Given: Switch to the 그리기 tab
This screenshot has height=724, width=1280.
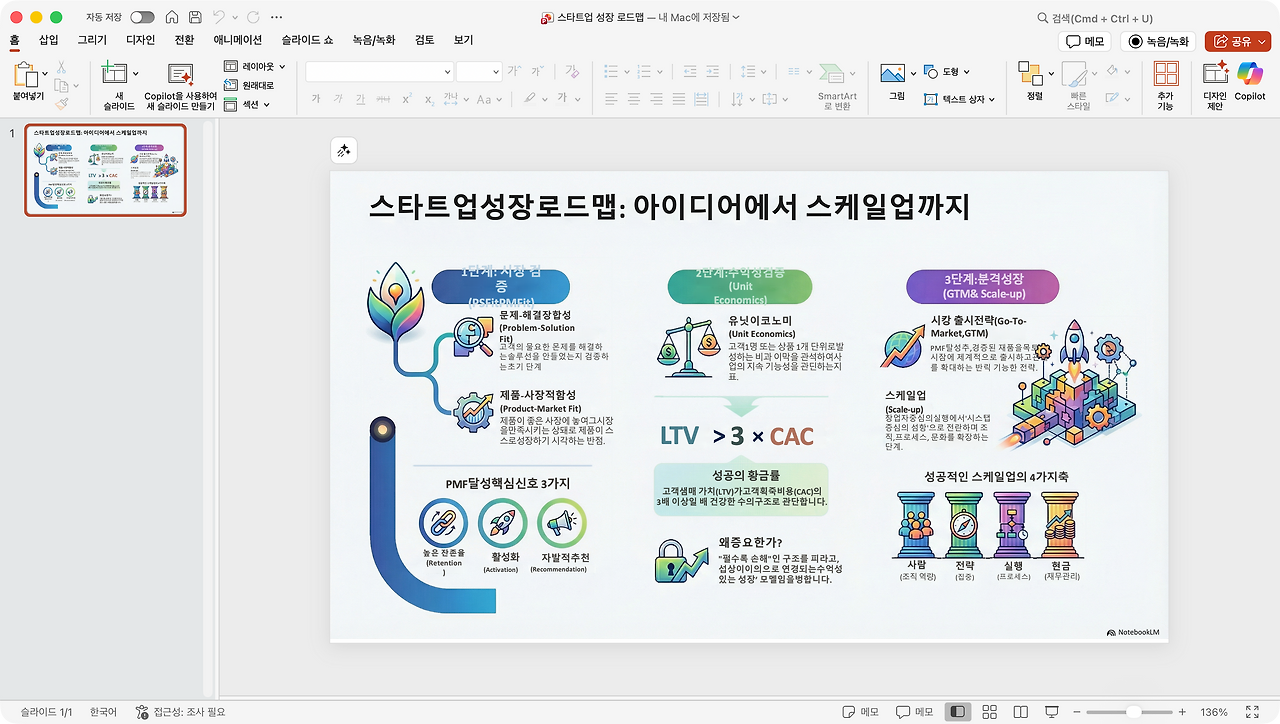Looking at the screenshot, I should click(x=92, y=40).
